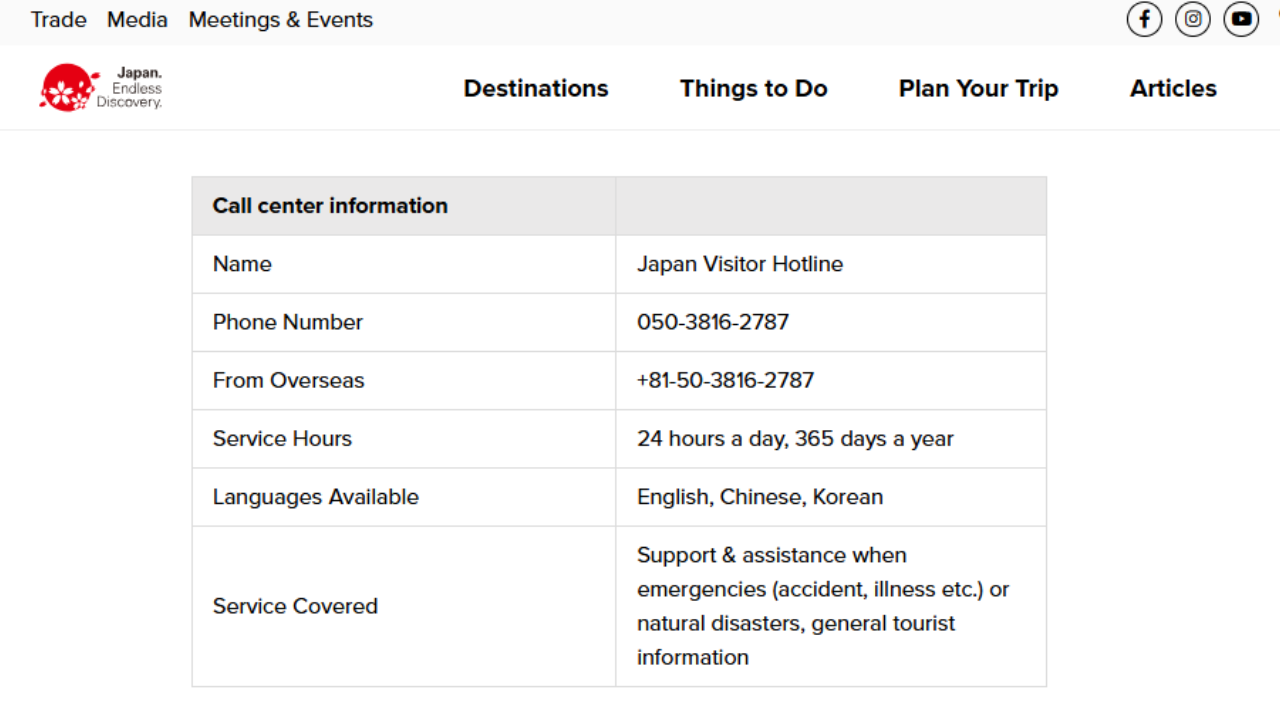The image size is (1280, 720).
Task: Click the 24 hours a day service hours text
Action: (795, 438)
